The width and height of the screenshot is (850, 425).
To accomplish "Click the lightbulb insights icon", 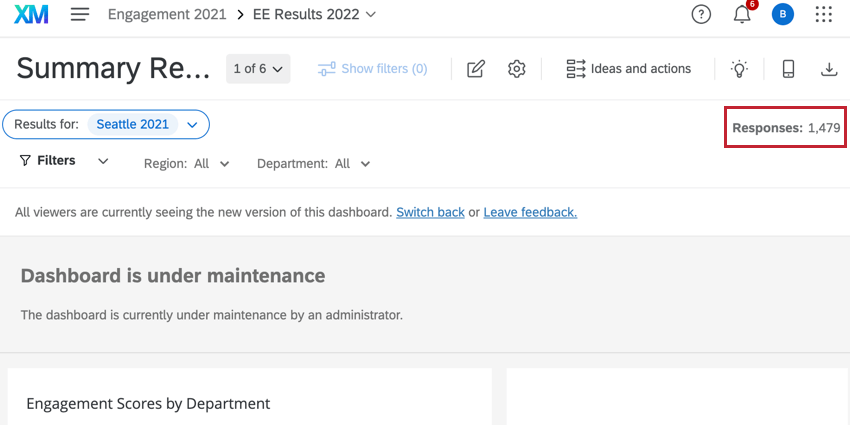I will click(739, 69).
